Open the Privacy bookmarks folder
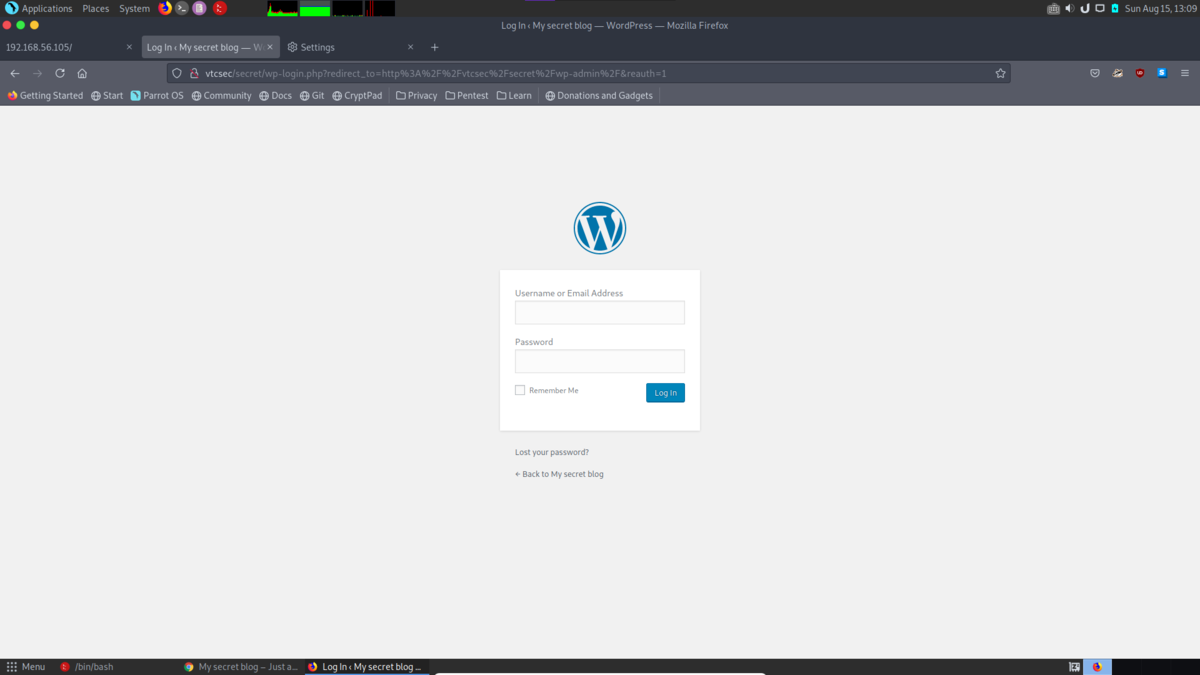The width and height of the screenshot is (1200, 675). tap(416, 96)
